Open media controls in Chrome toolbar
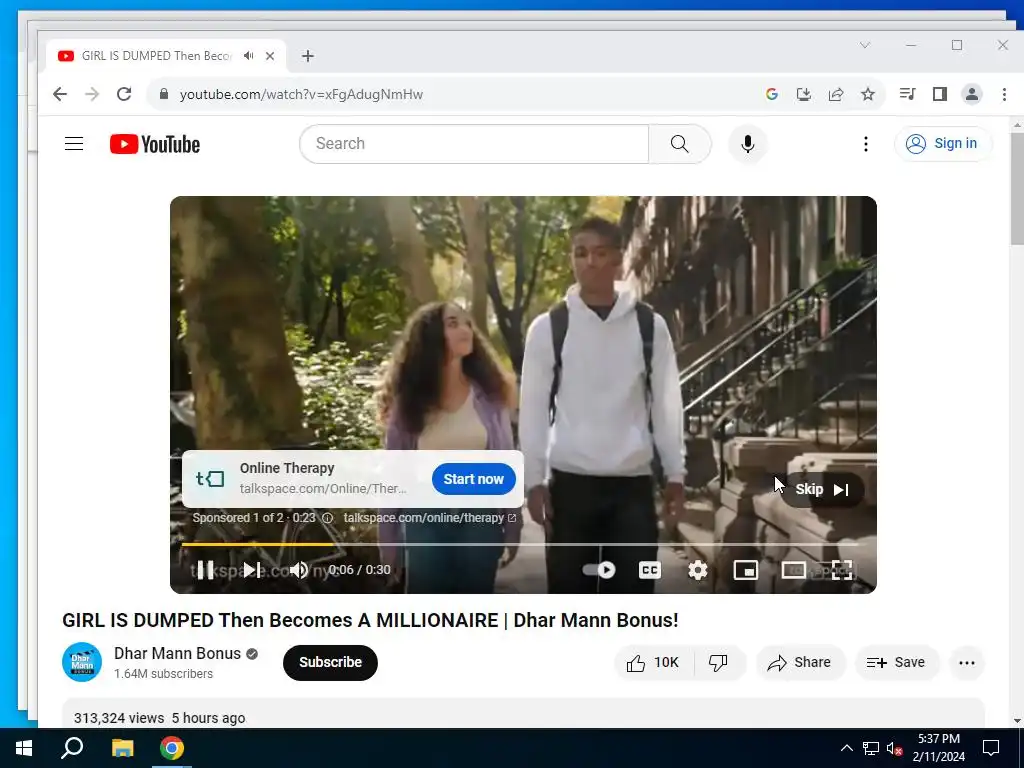Viewport: 1024px width, 768px height. click(907, 94)
